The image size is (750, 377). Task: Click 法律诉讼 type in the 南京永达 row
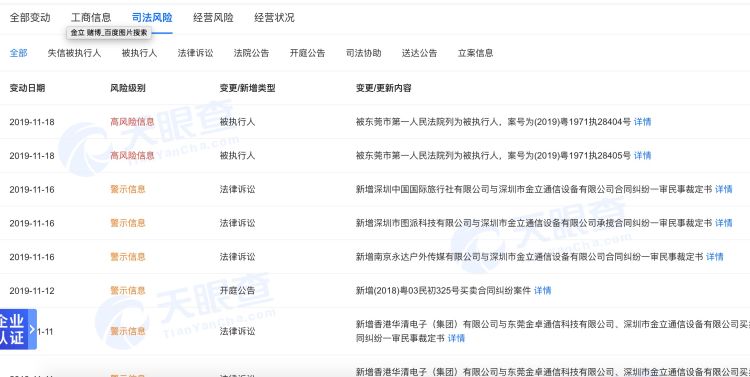pos(237,257)
